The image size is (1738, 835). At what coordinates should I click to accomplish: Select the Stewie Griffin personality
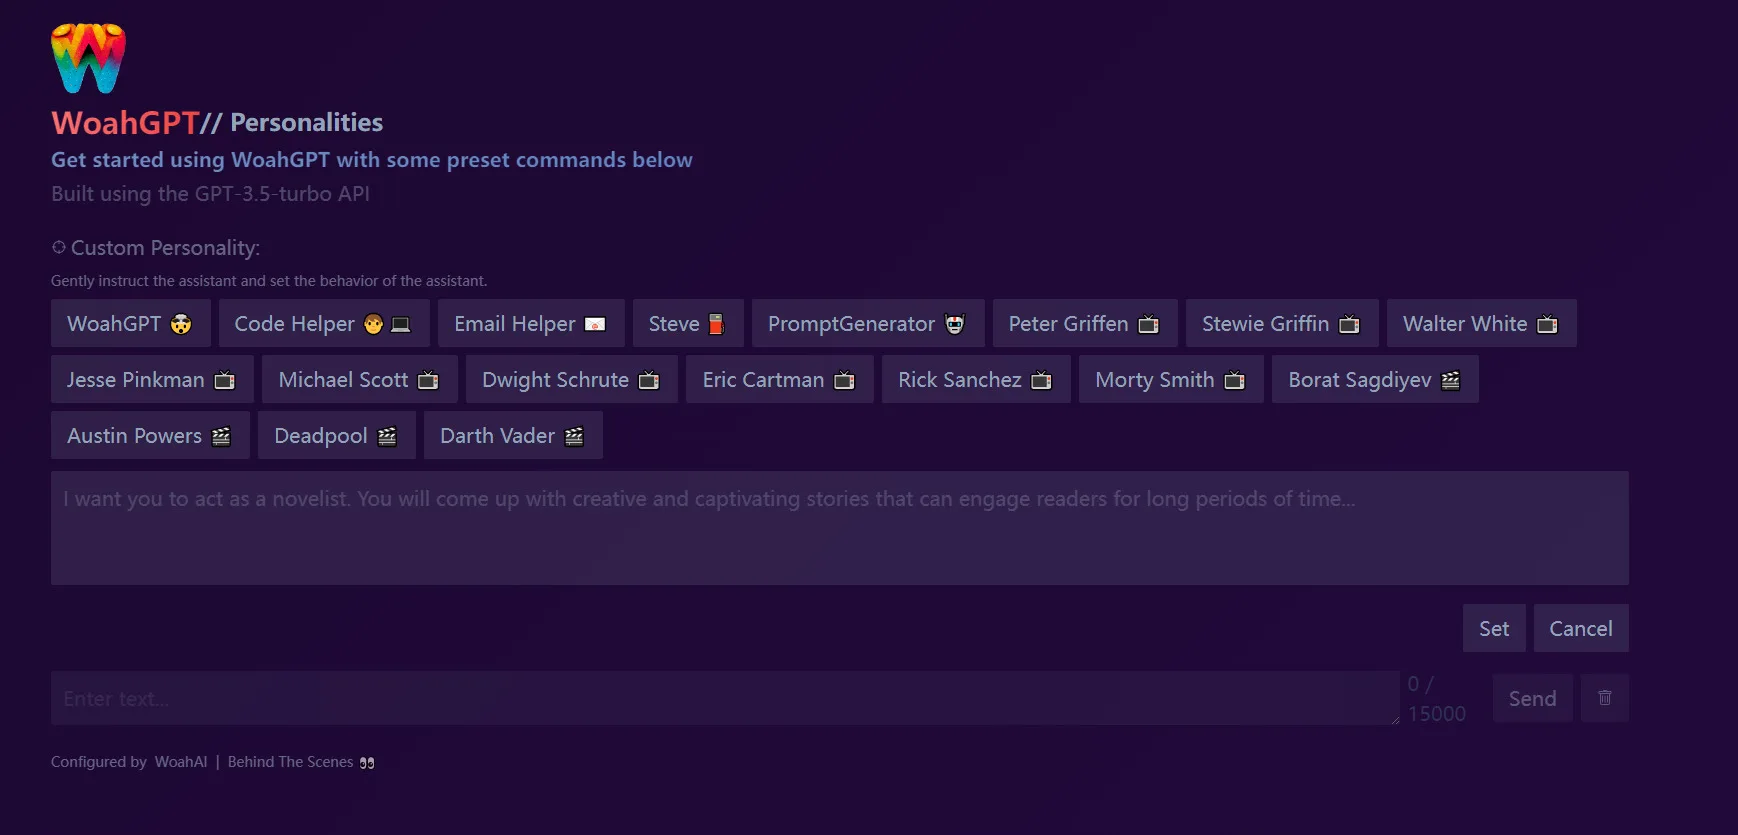point(1282,323)
